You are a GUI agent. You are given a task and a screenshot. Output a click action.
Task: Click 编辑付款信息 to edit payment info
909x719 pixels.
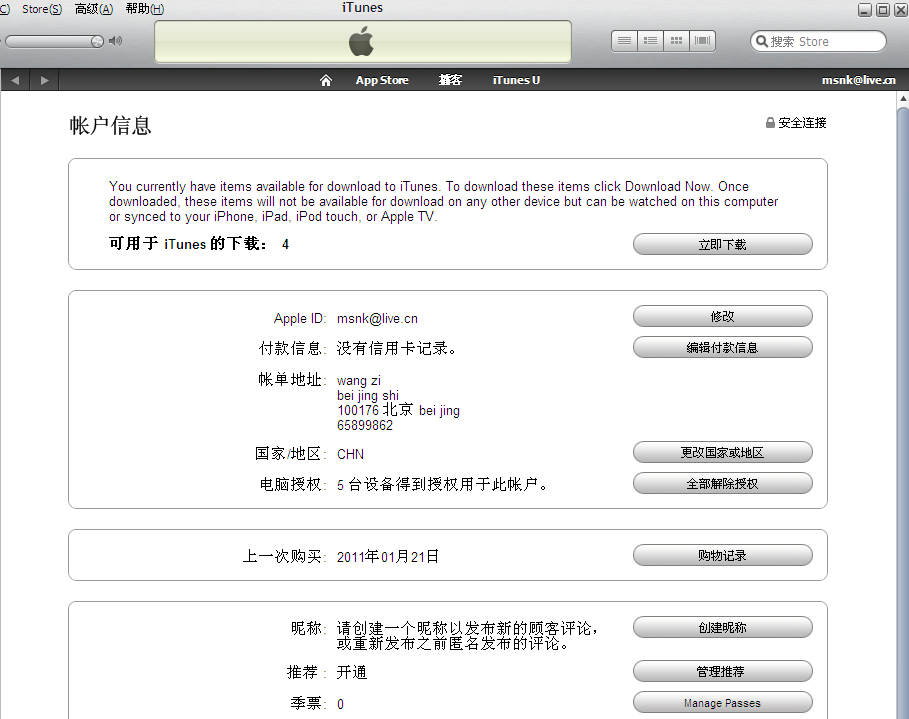pos(722,348)
